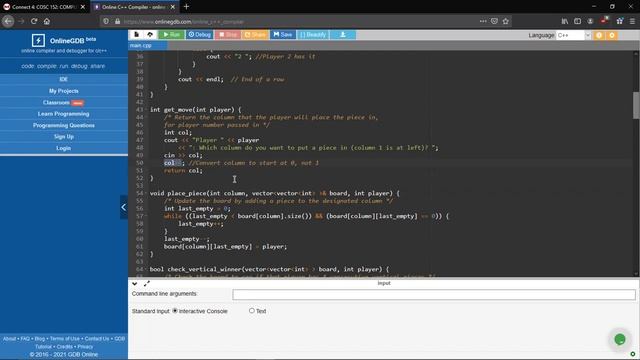640x360 pixels.
Task: Click the Privacy footer link
Action: [85, 347]
